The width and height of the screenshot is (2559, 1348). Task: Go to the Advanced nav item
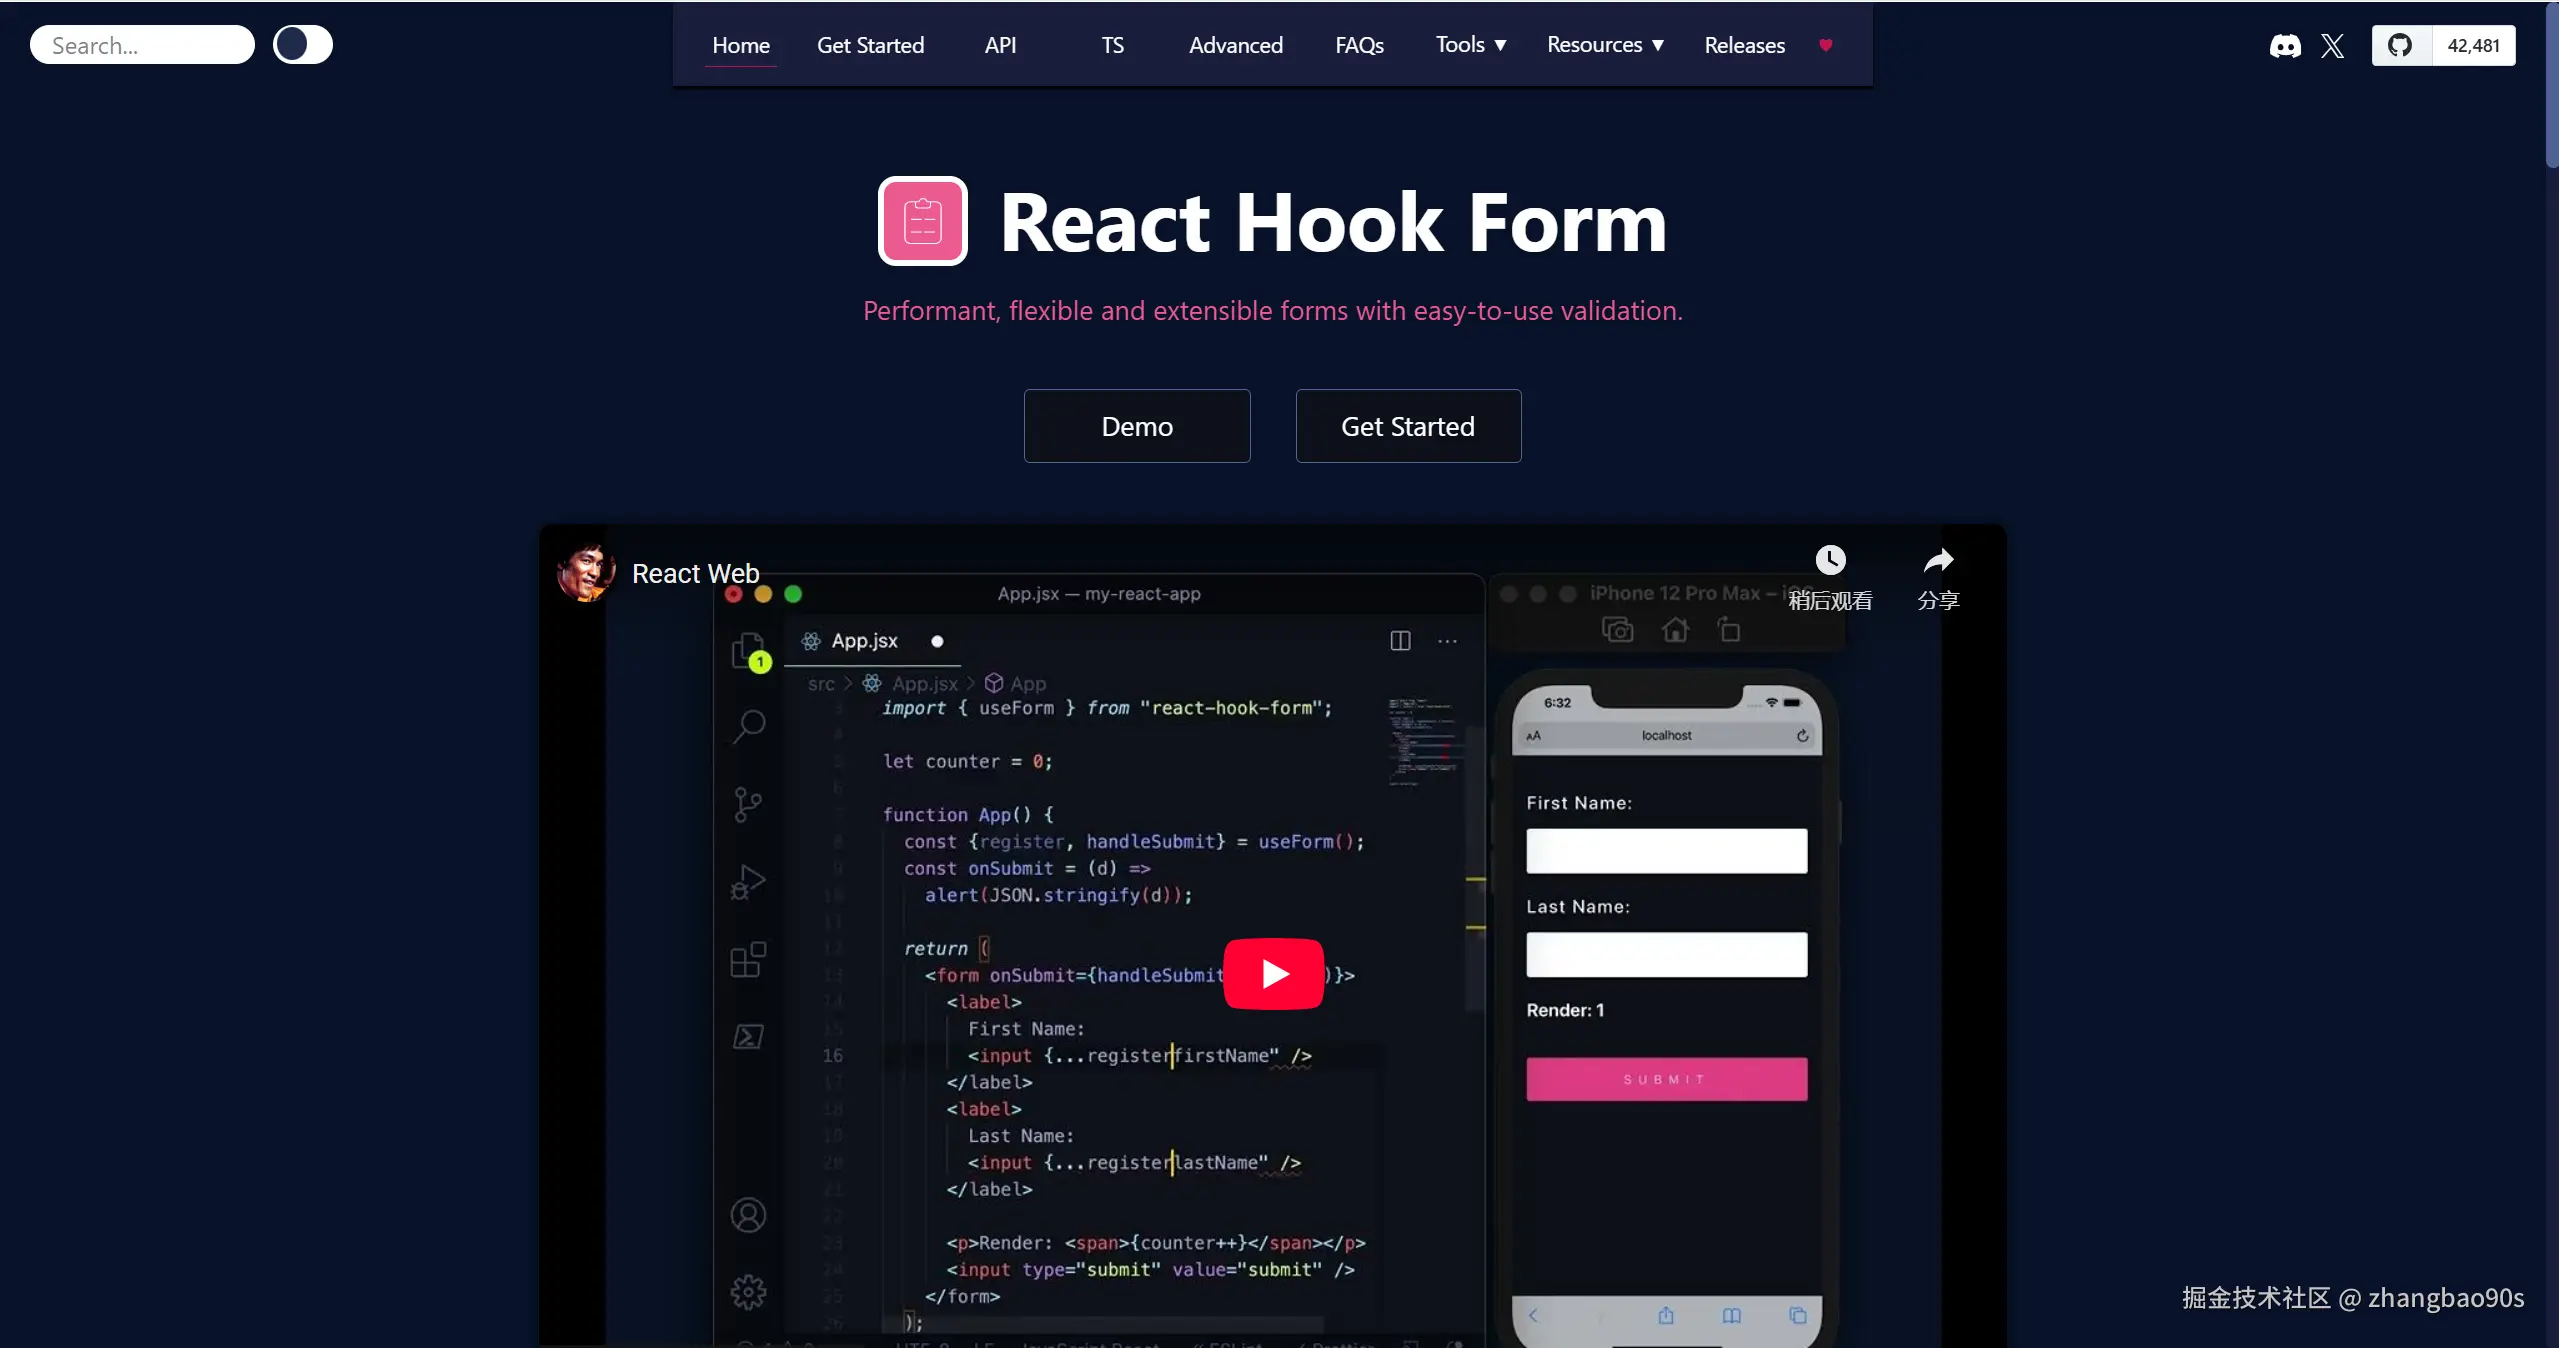(1235, 45)
